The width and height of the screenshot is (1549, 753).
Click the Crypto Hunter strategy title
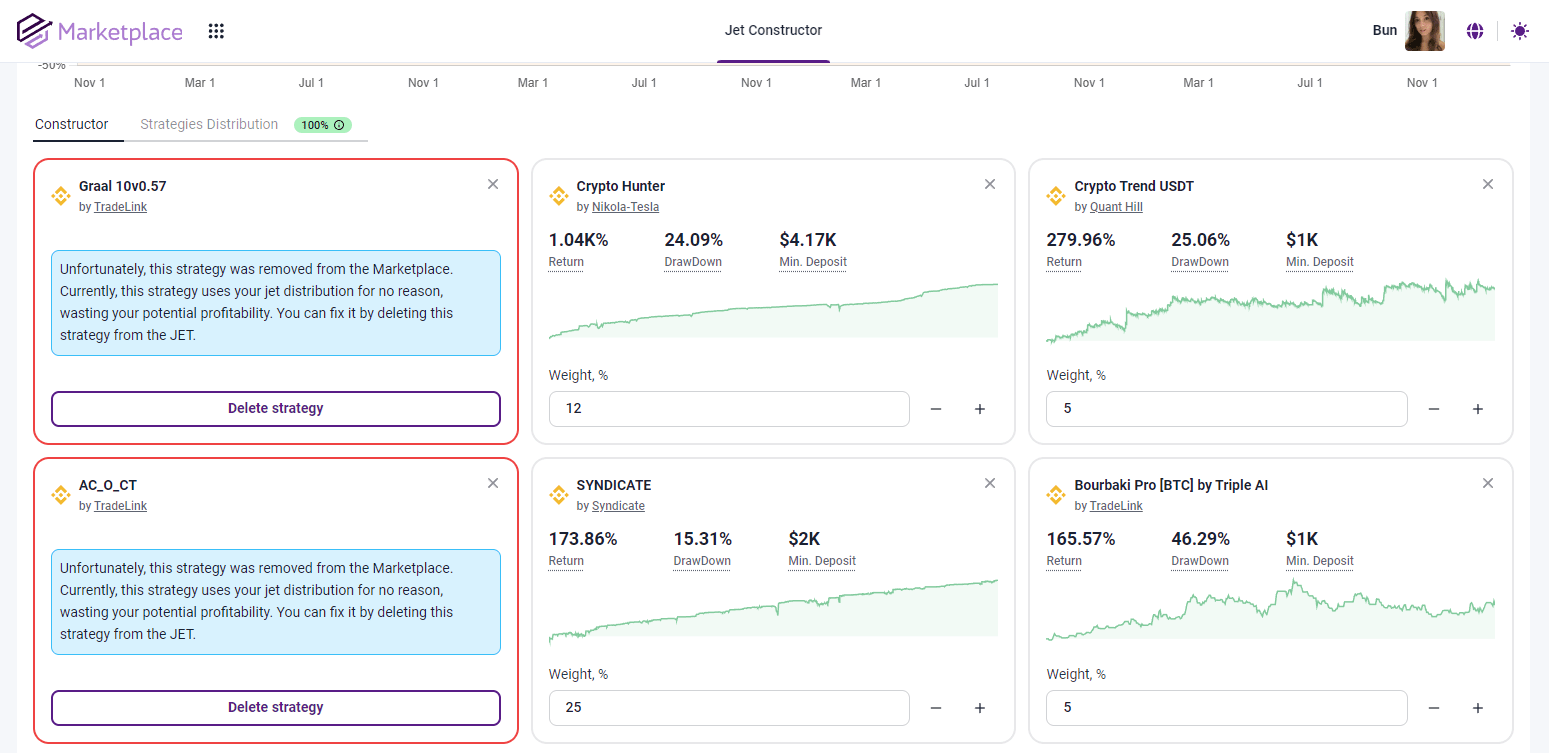pos(621,186)
